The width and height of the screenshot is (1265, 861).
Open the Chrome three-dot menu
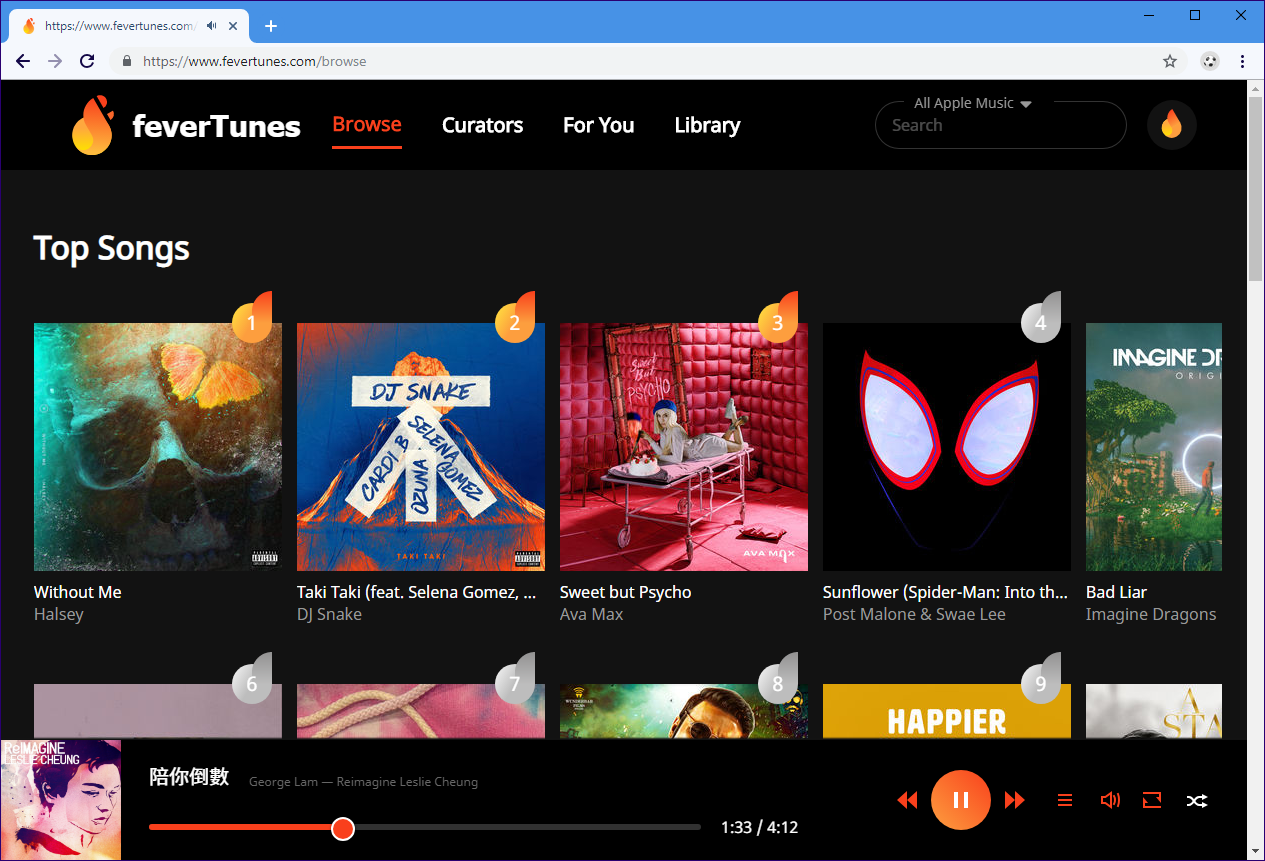click(x=1242, y=61)
